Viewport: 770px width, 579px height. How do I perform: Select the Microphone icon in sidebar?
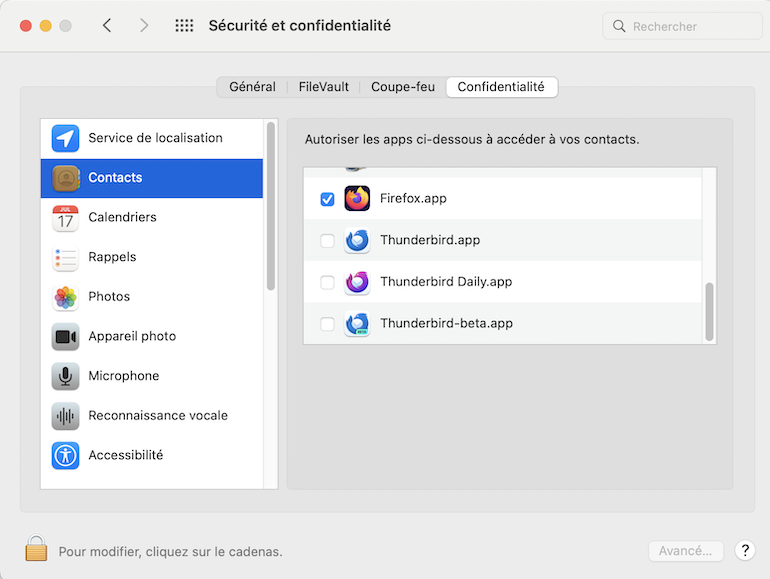coord(66,376)
